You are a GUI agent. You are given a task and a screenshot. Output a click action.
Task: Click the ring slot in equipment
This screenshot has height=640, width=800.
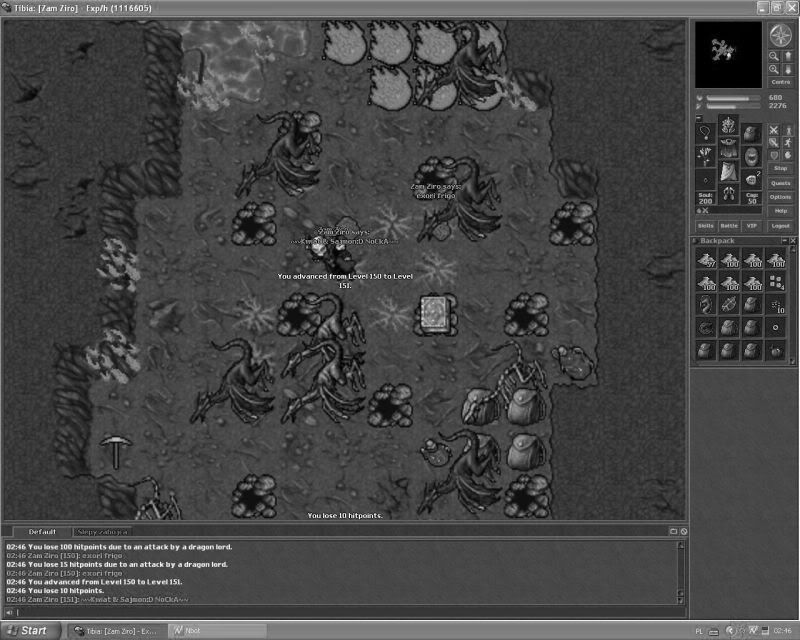706,179
